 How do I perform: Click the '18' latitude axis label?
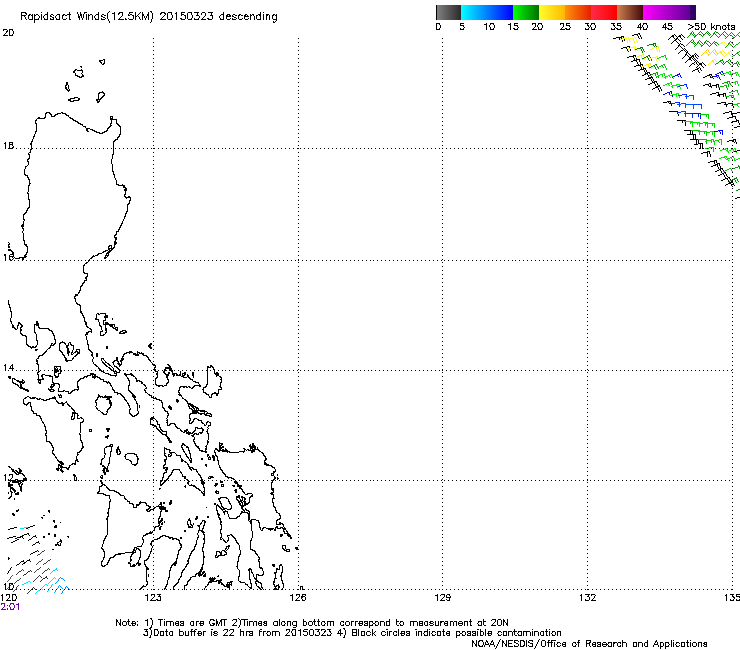[8, 146]
